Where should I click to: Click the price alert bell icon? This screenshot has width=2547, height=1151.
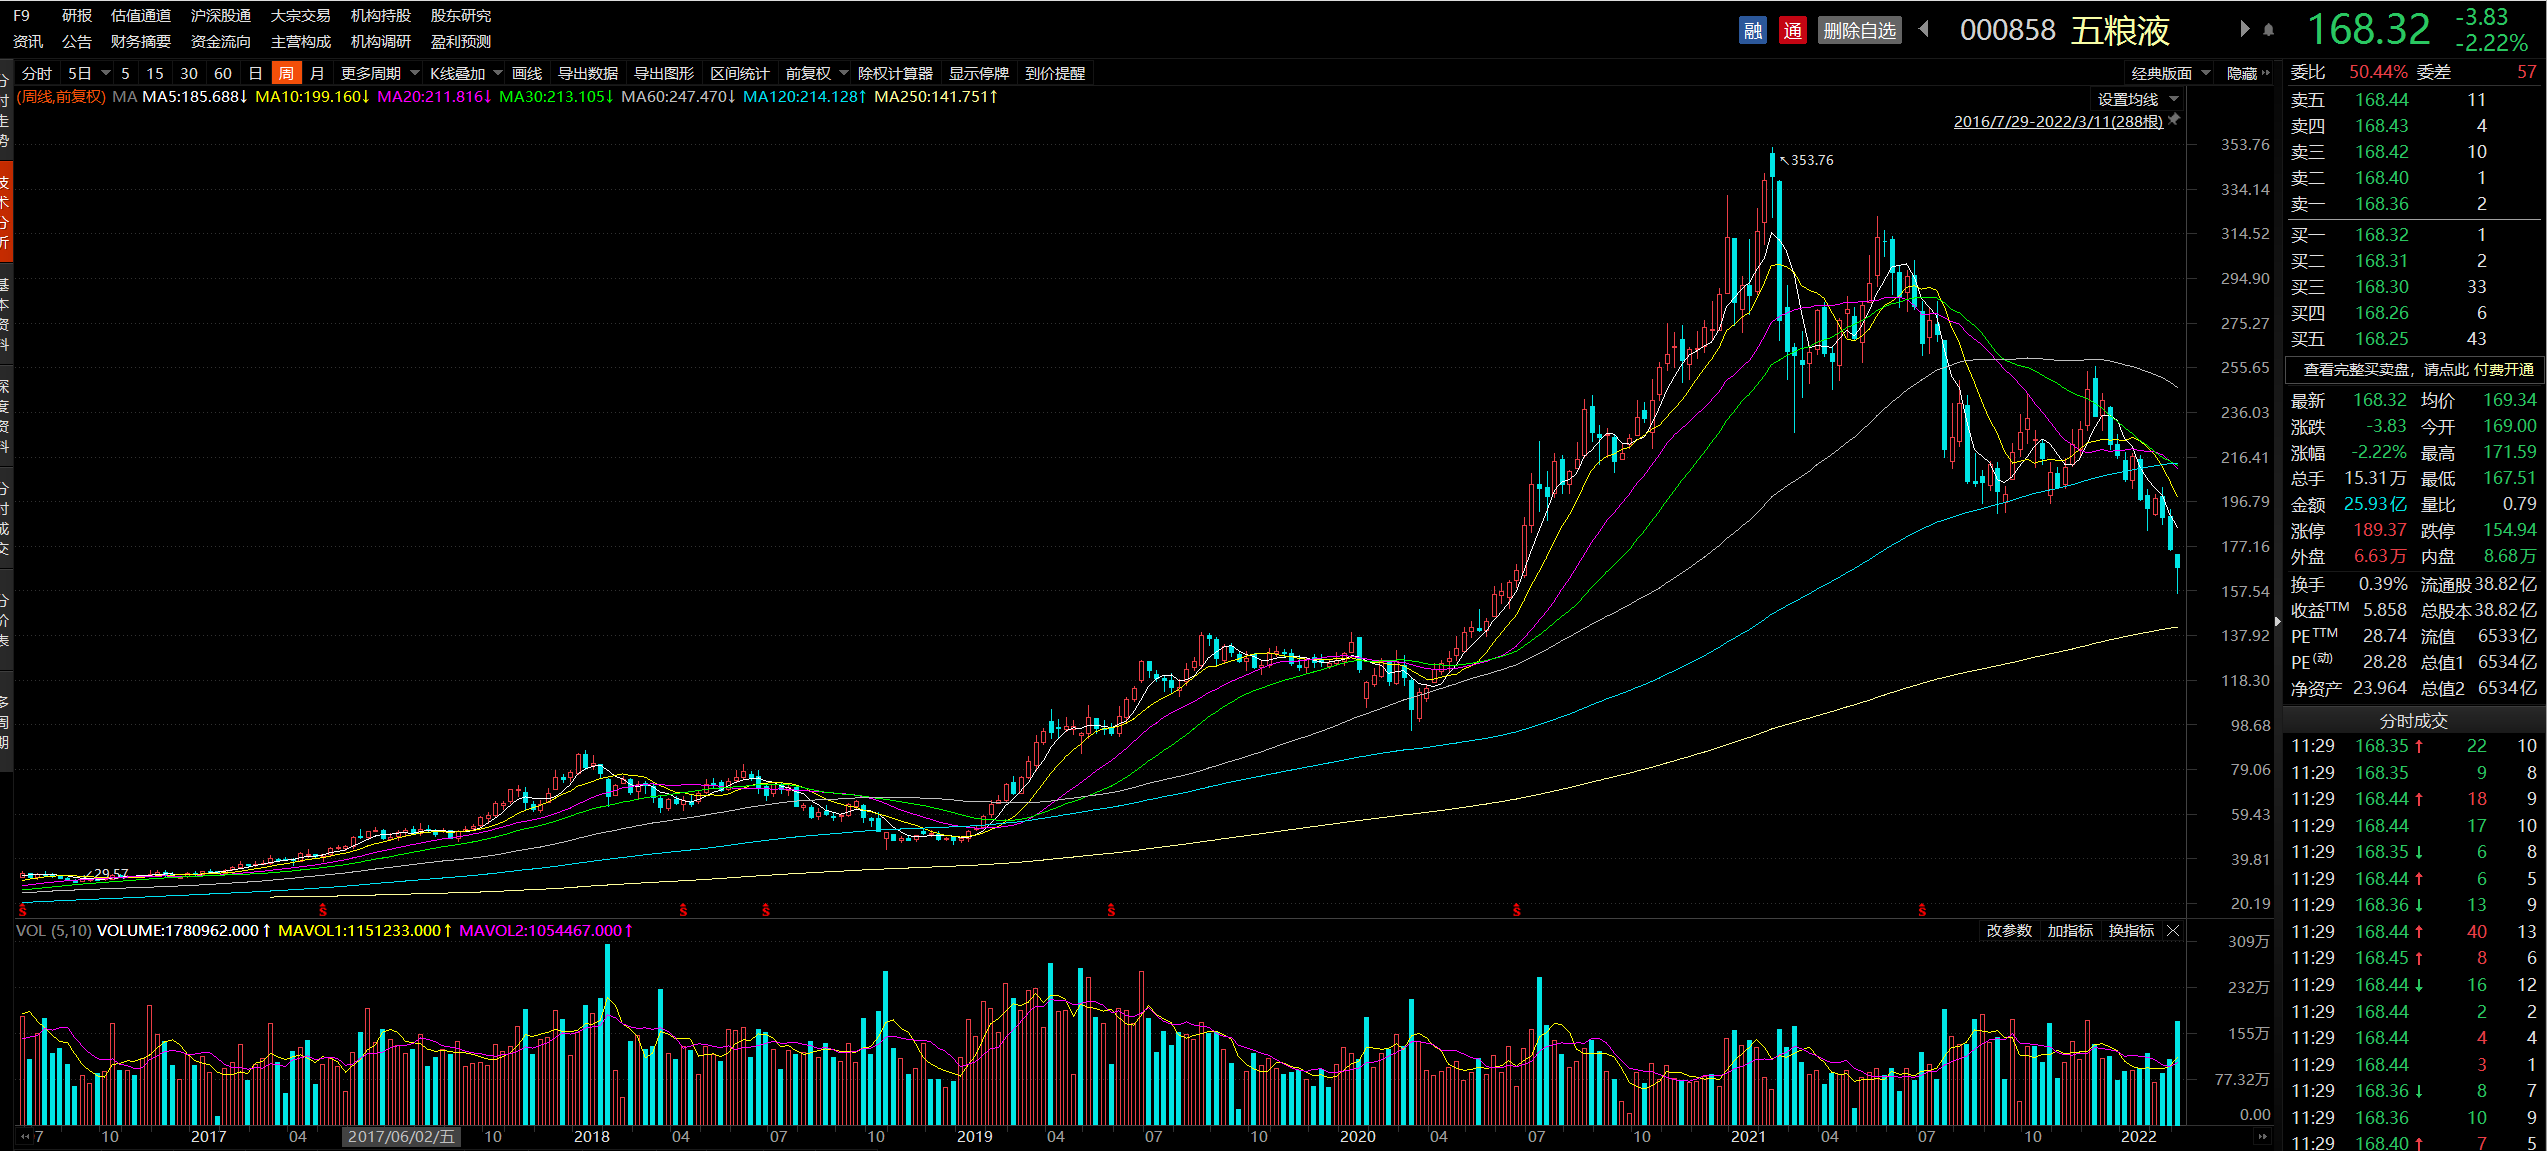click(x=2268, y=30)
